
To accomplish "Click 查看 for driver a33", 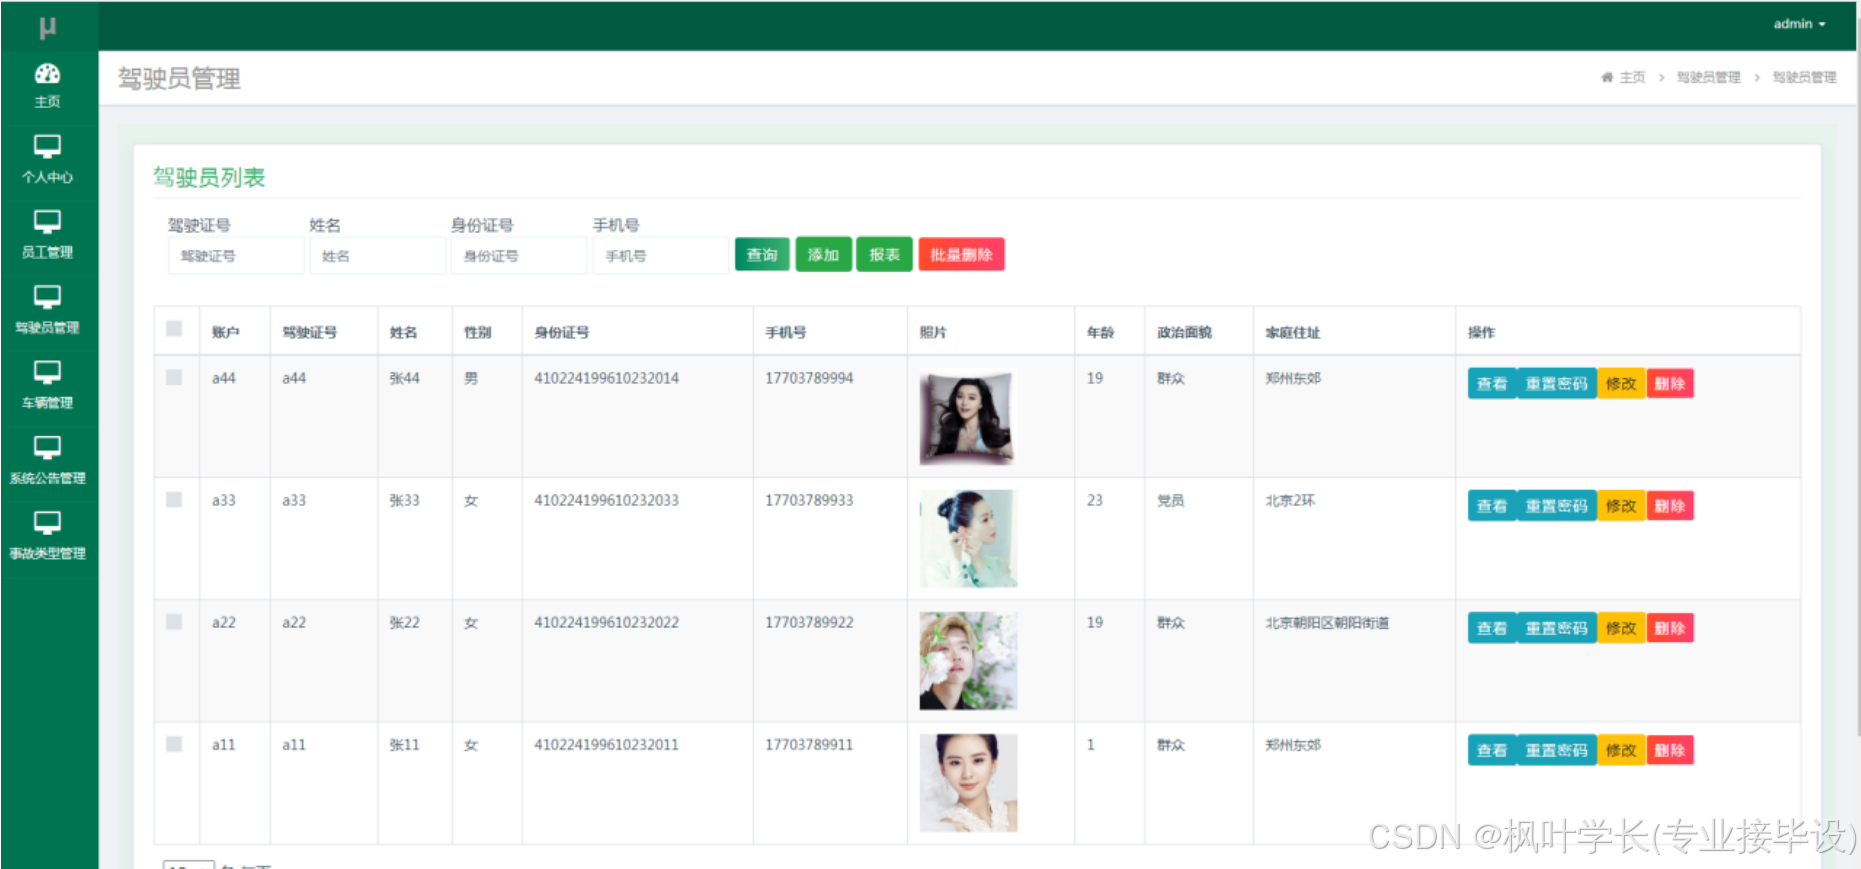I will click(x=1491, y=506).
